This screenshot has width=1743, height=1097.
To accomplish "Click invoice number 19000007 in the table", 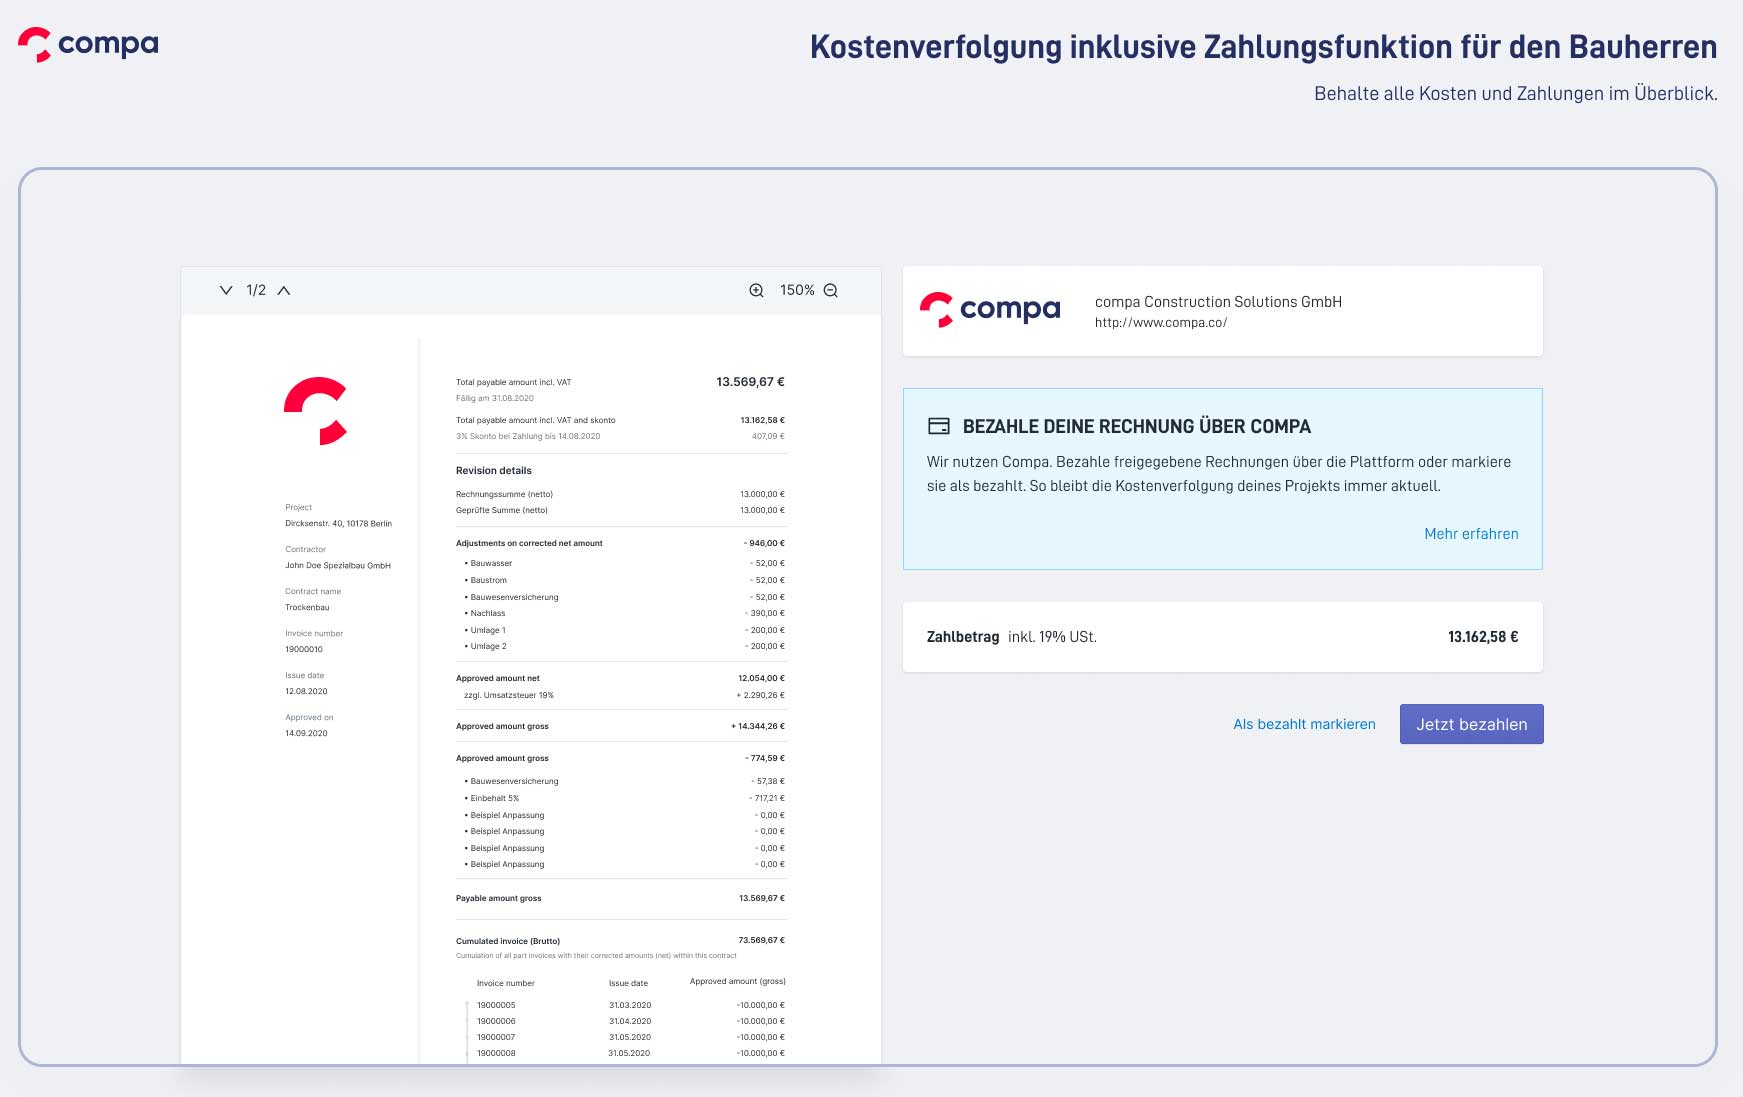I will [496, 1037].
